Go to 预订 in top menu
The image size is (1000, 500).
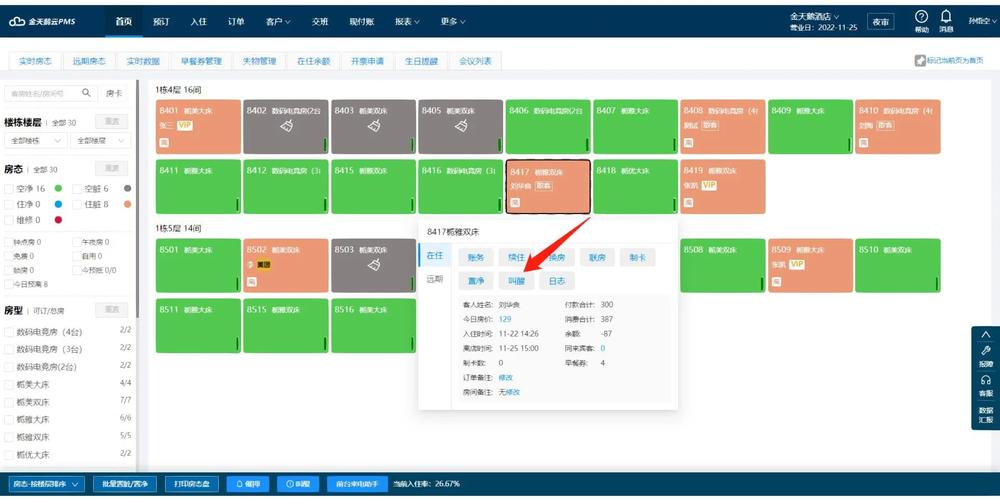tap(161, 22)
